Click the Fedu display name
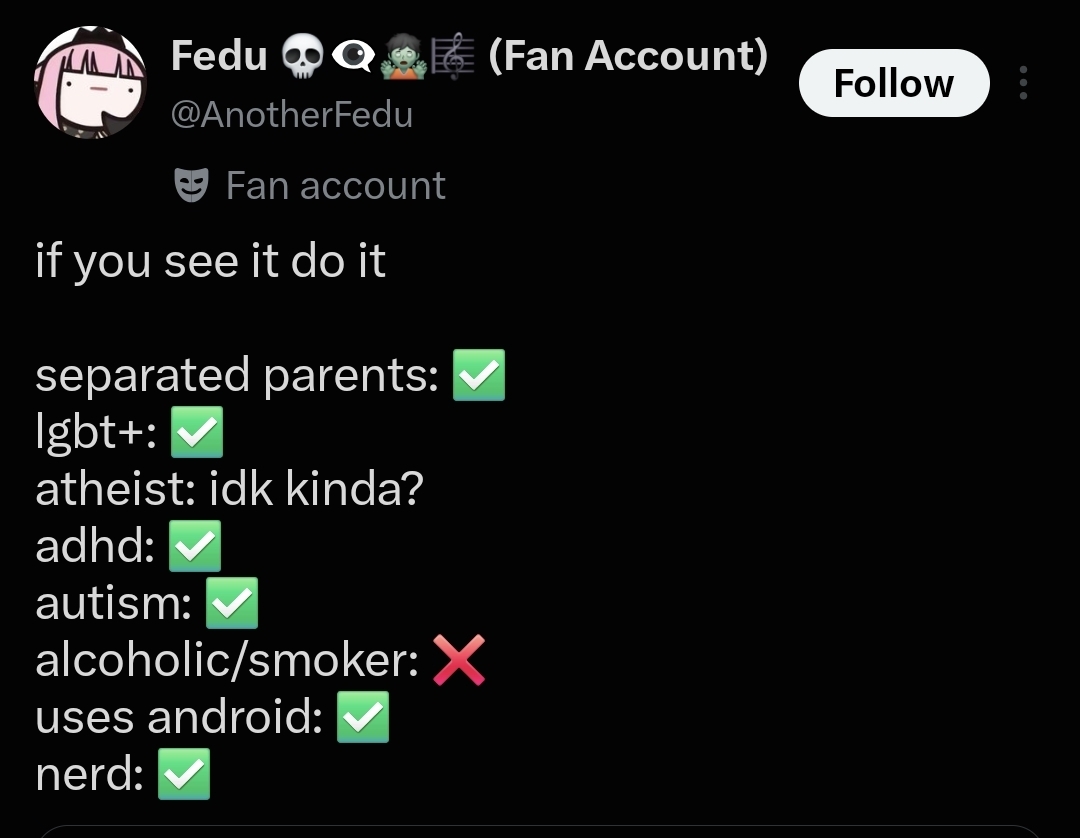Image resolution: width=1080 pixels, height=838 pixels. 219,55
